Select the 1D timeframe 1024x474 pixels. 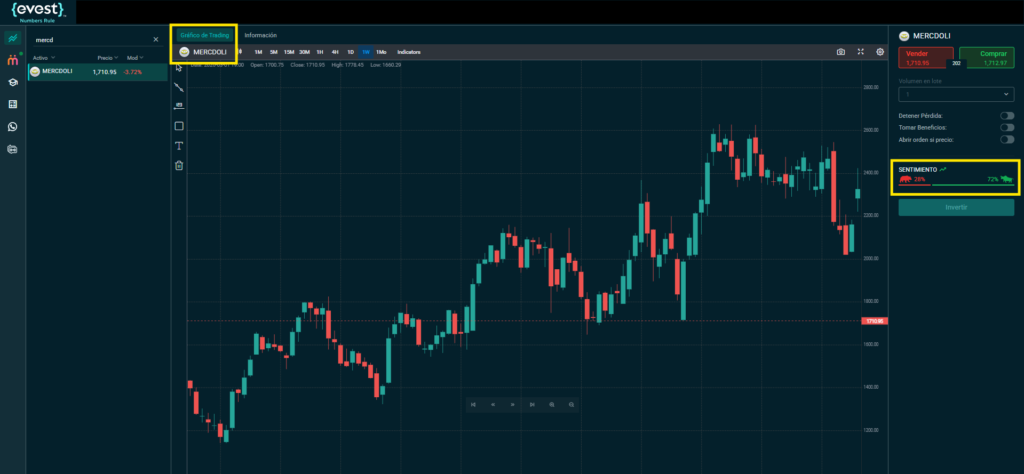pyautogui.click(x=350, y=51)
